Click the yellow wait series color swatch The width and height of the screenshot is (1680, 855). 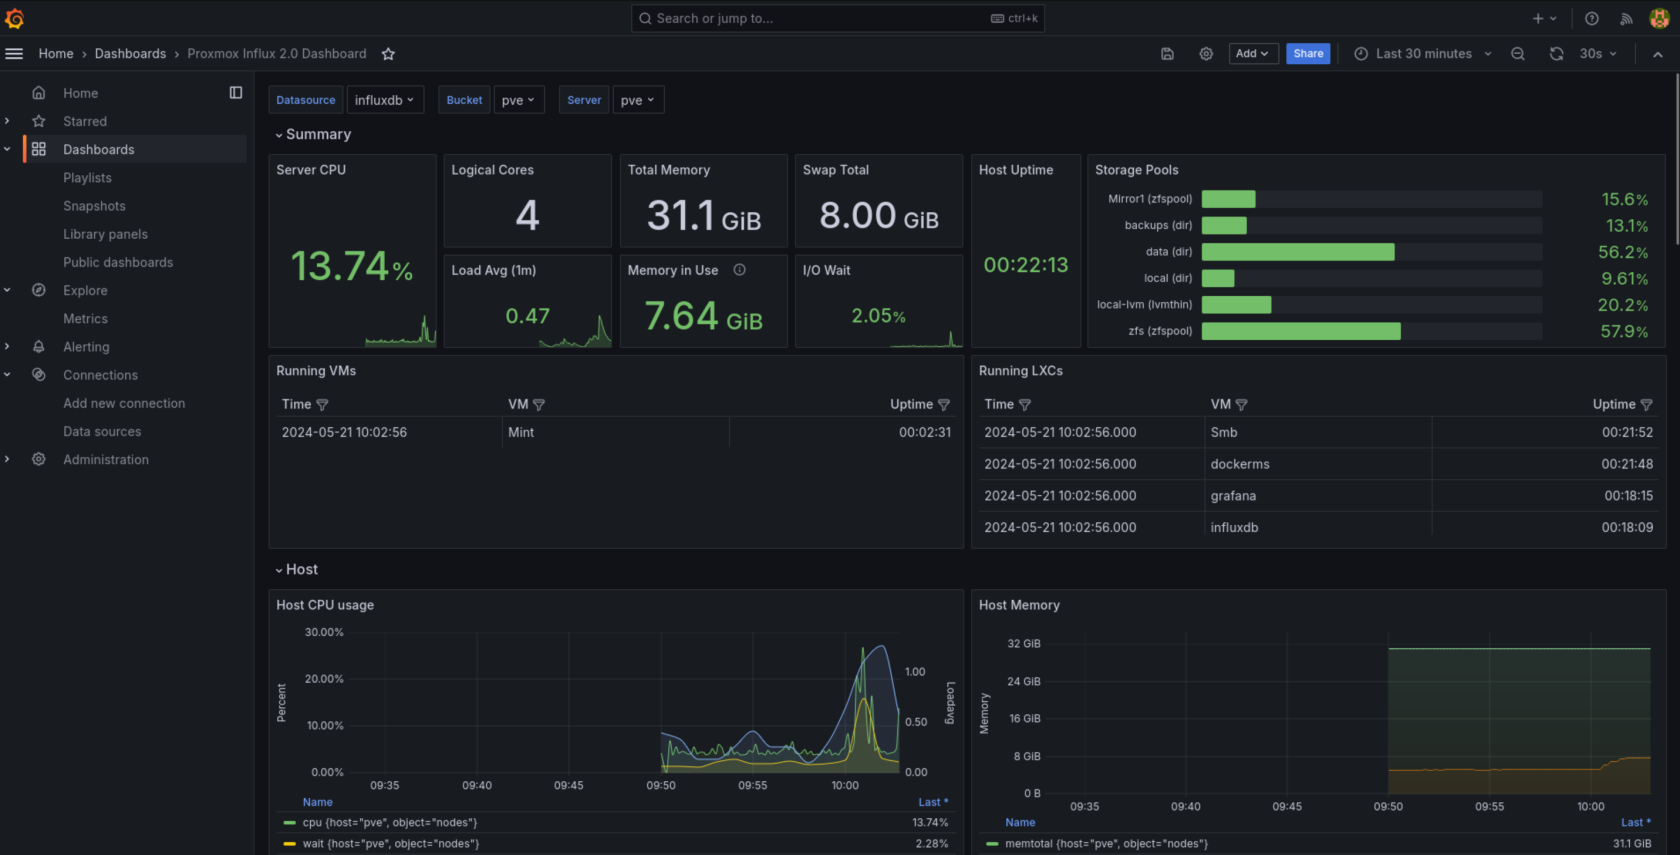(x=290, y=844)
